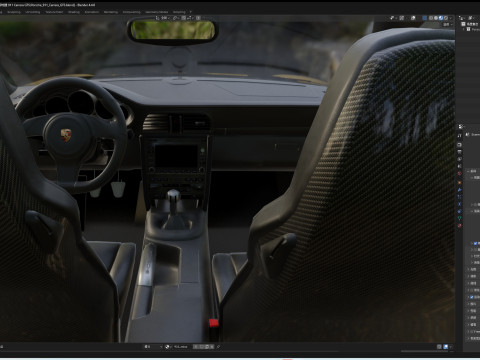The height and width of the screenshot is (360, 480).
Task: Open the Geometry Nodes workspace tab
Action: tap(157, 12)
